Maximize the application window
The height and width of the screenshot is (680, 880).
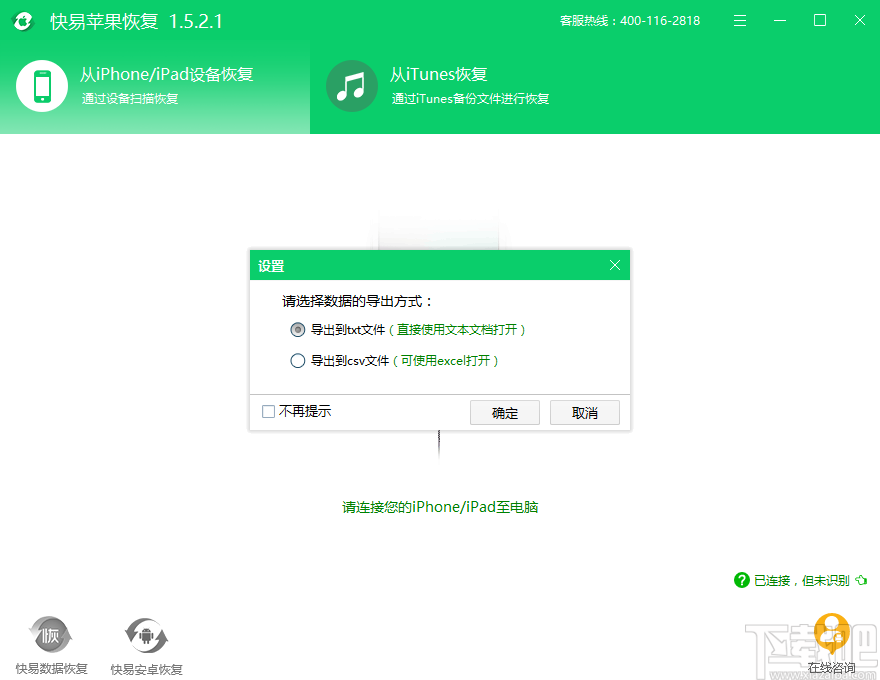pos(820,21)
